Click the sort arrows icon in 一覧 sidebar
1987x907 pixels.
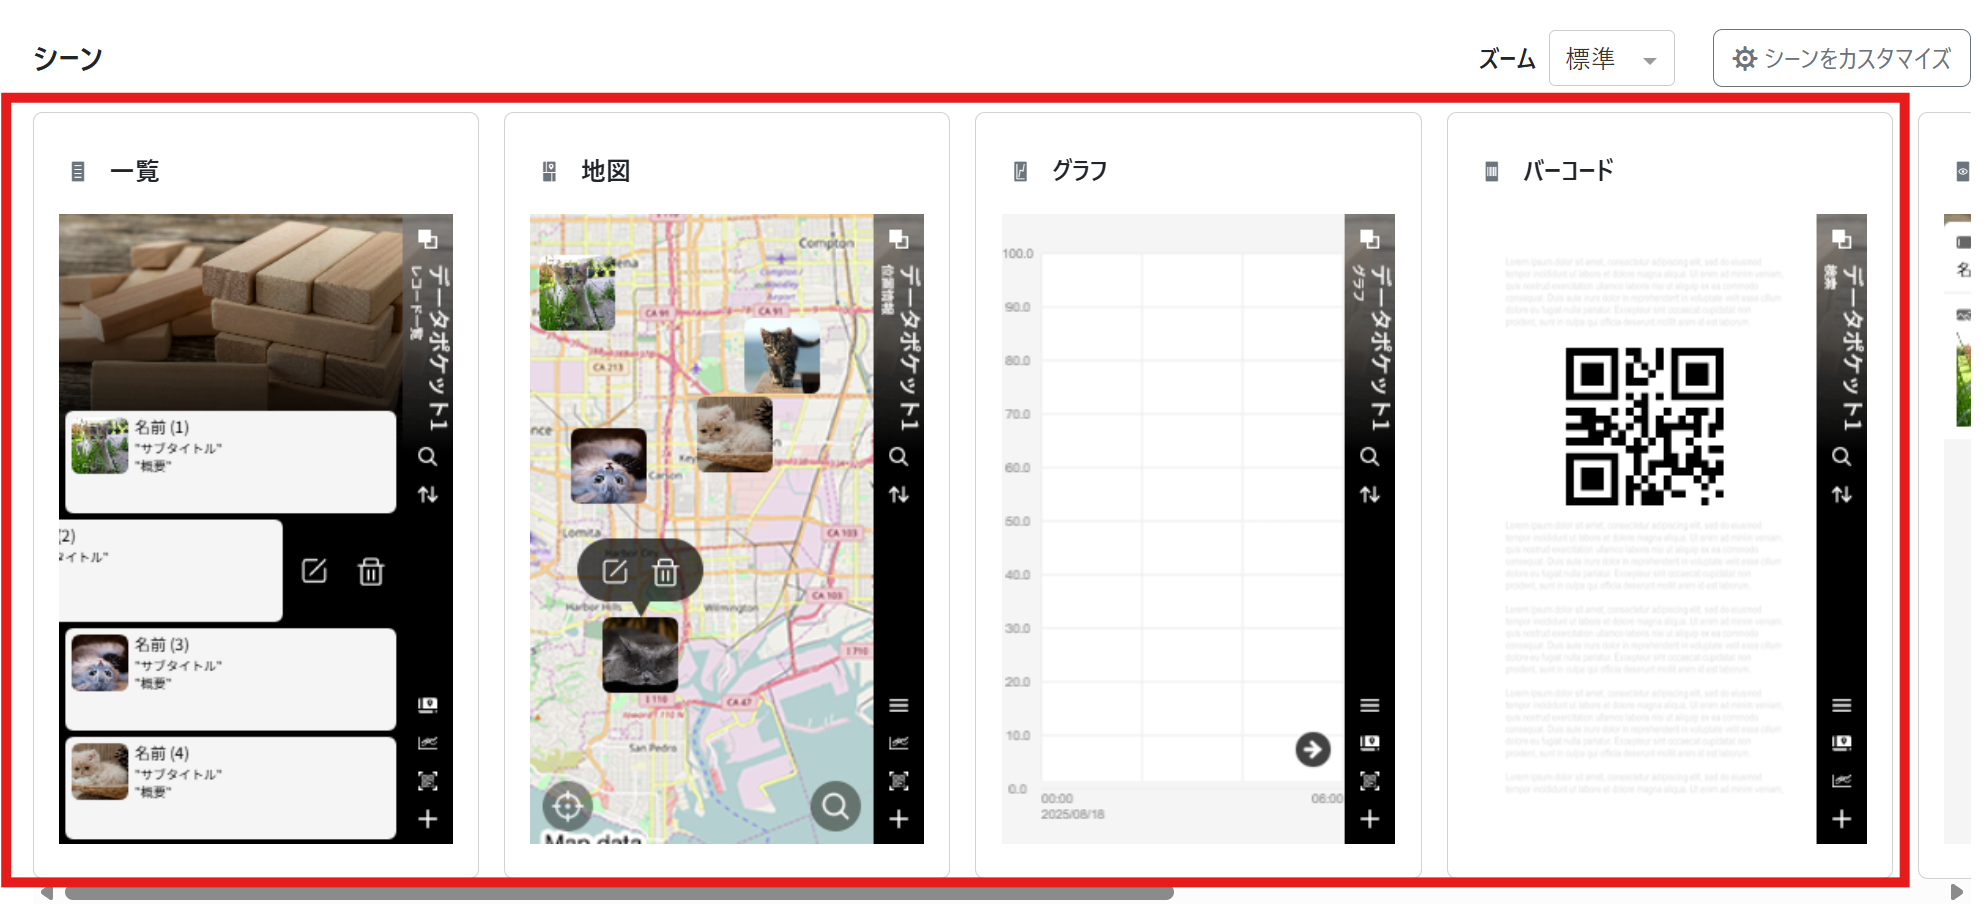point(427,494)
